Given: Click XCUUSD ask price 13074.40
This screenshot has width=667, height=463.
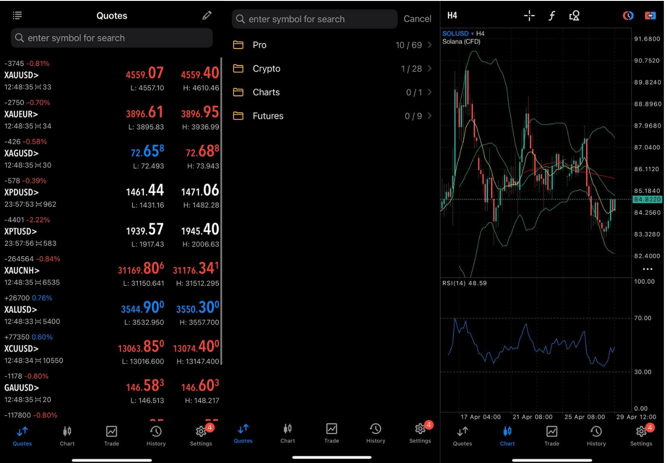Looking at the screenshot, I should pyautogui.click(x=196, y=347).
